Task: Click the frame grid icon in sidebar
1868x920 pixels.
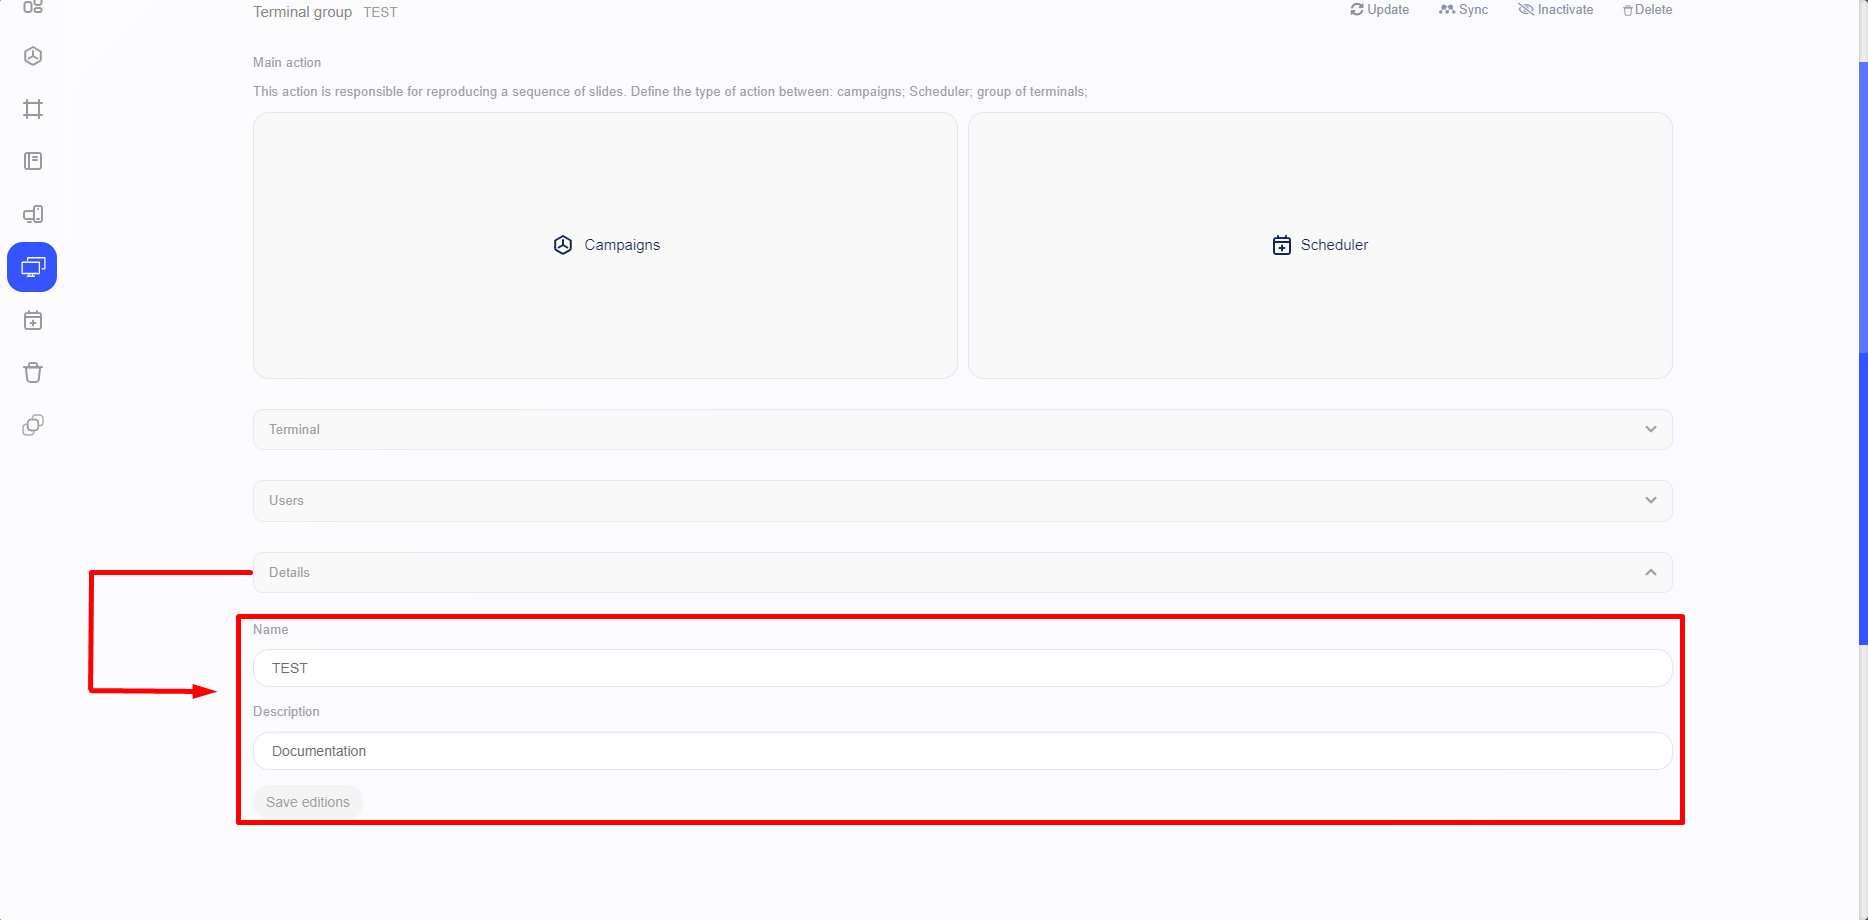Action: point(33,109)
